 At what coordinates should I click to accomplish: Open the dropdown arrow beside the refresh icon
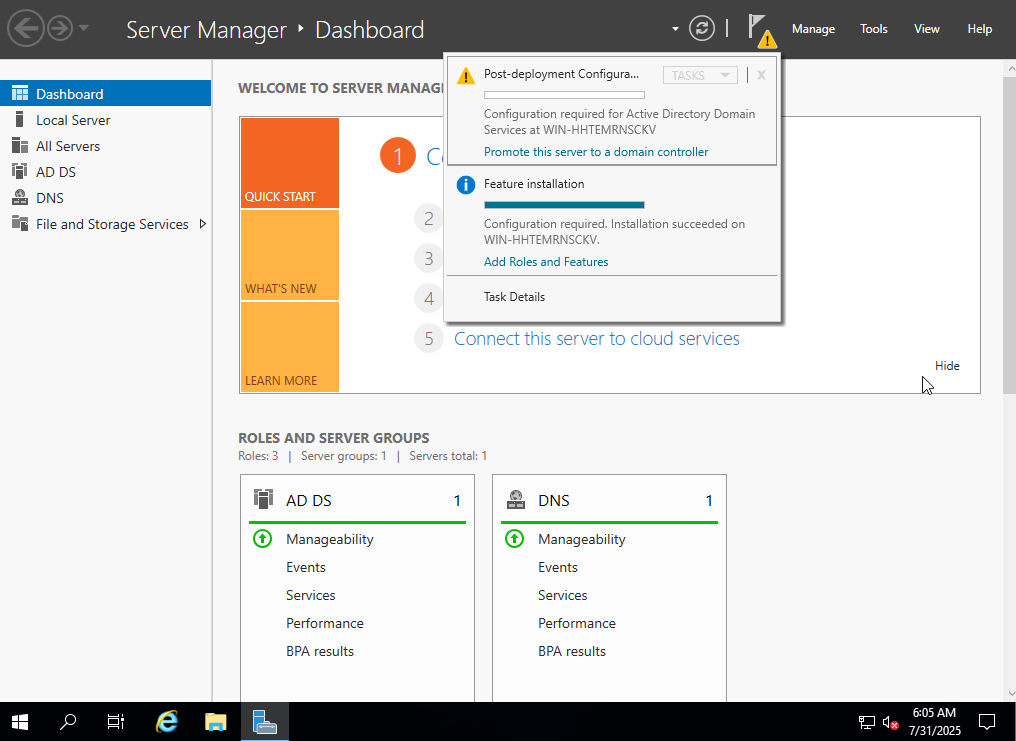675,29
